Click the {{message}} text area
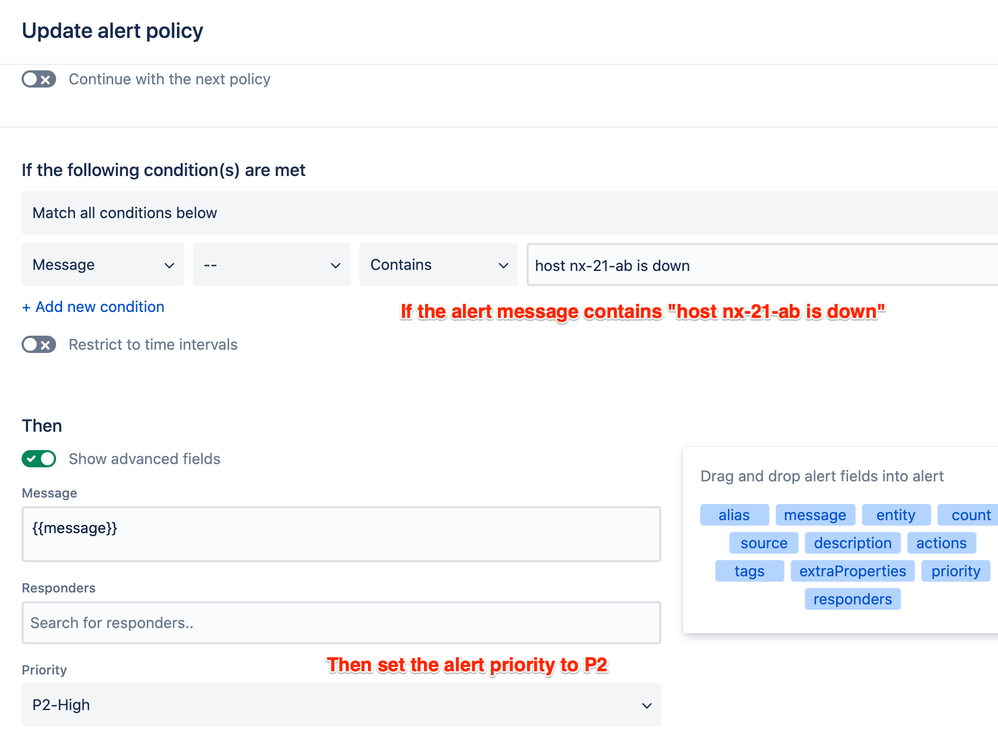The height and width of the screenshot is (734, 998). (342, 527)
